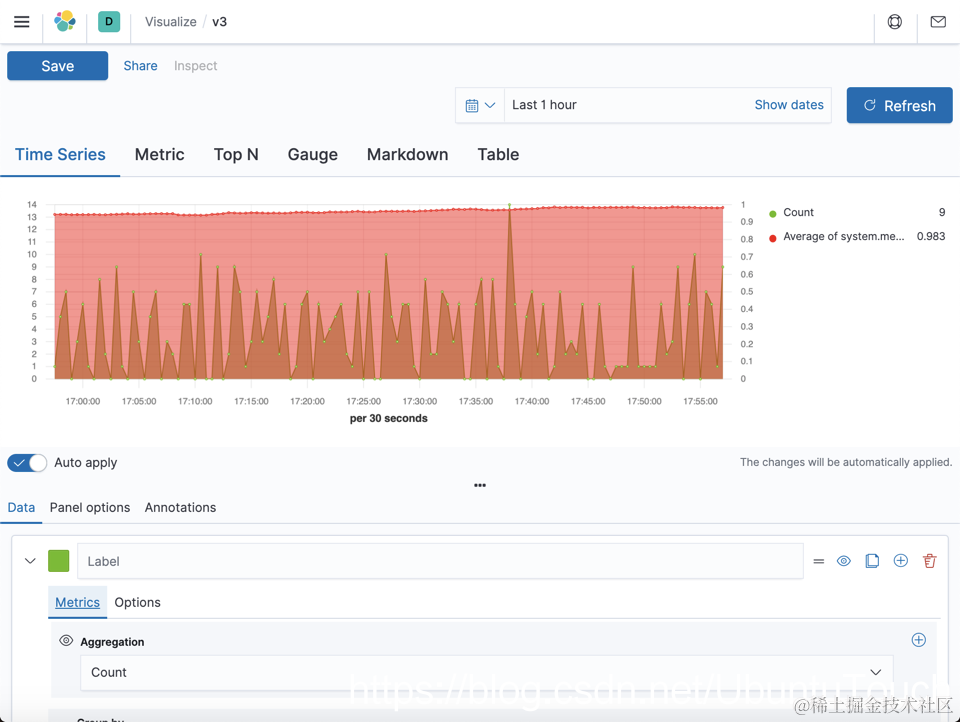
Task: Clone the series with copy icon
Action: [x=872, y=561]
